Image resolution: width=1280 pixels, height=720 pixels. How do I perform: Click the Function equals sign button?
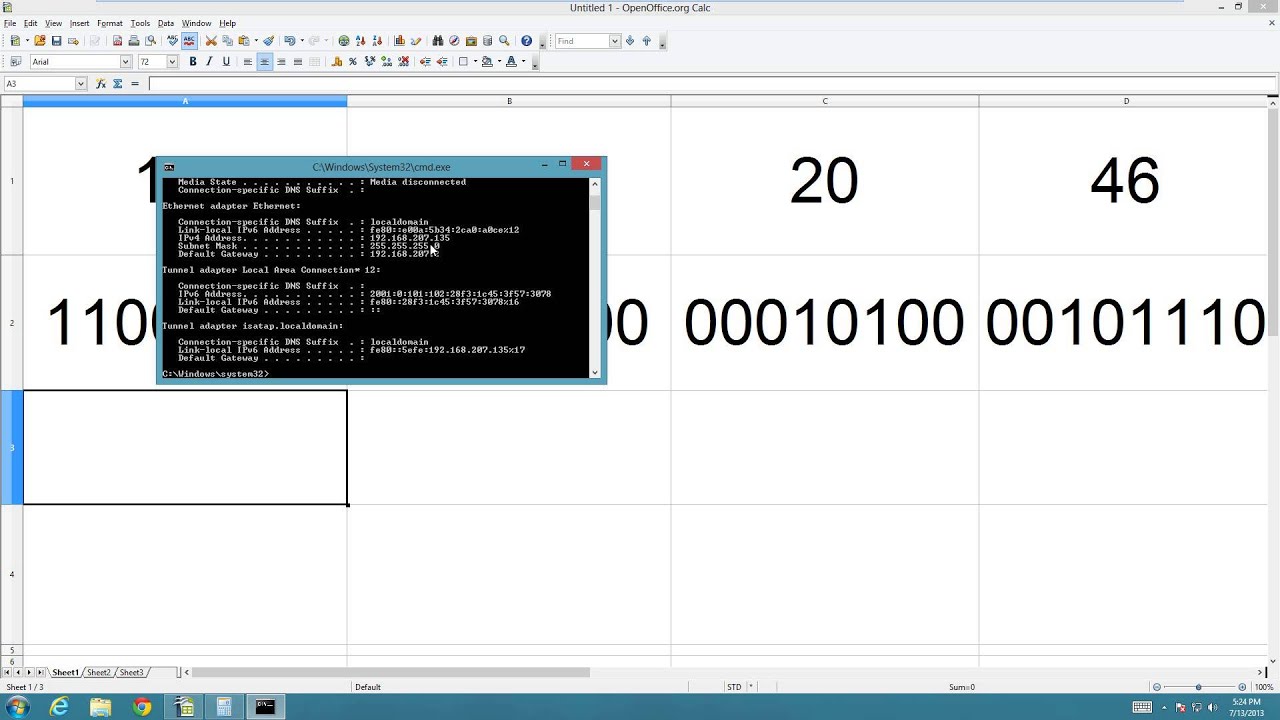coord(135,84)
